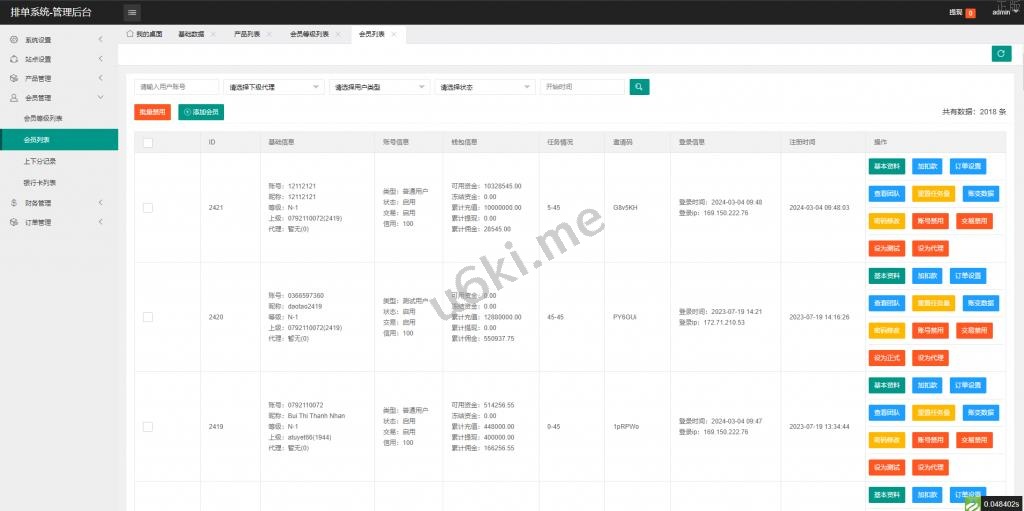Click the 开始时间 date input field
Viewport: 1024px width, 511px height.
[582, 87]
